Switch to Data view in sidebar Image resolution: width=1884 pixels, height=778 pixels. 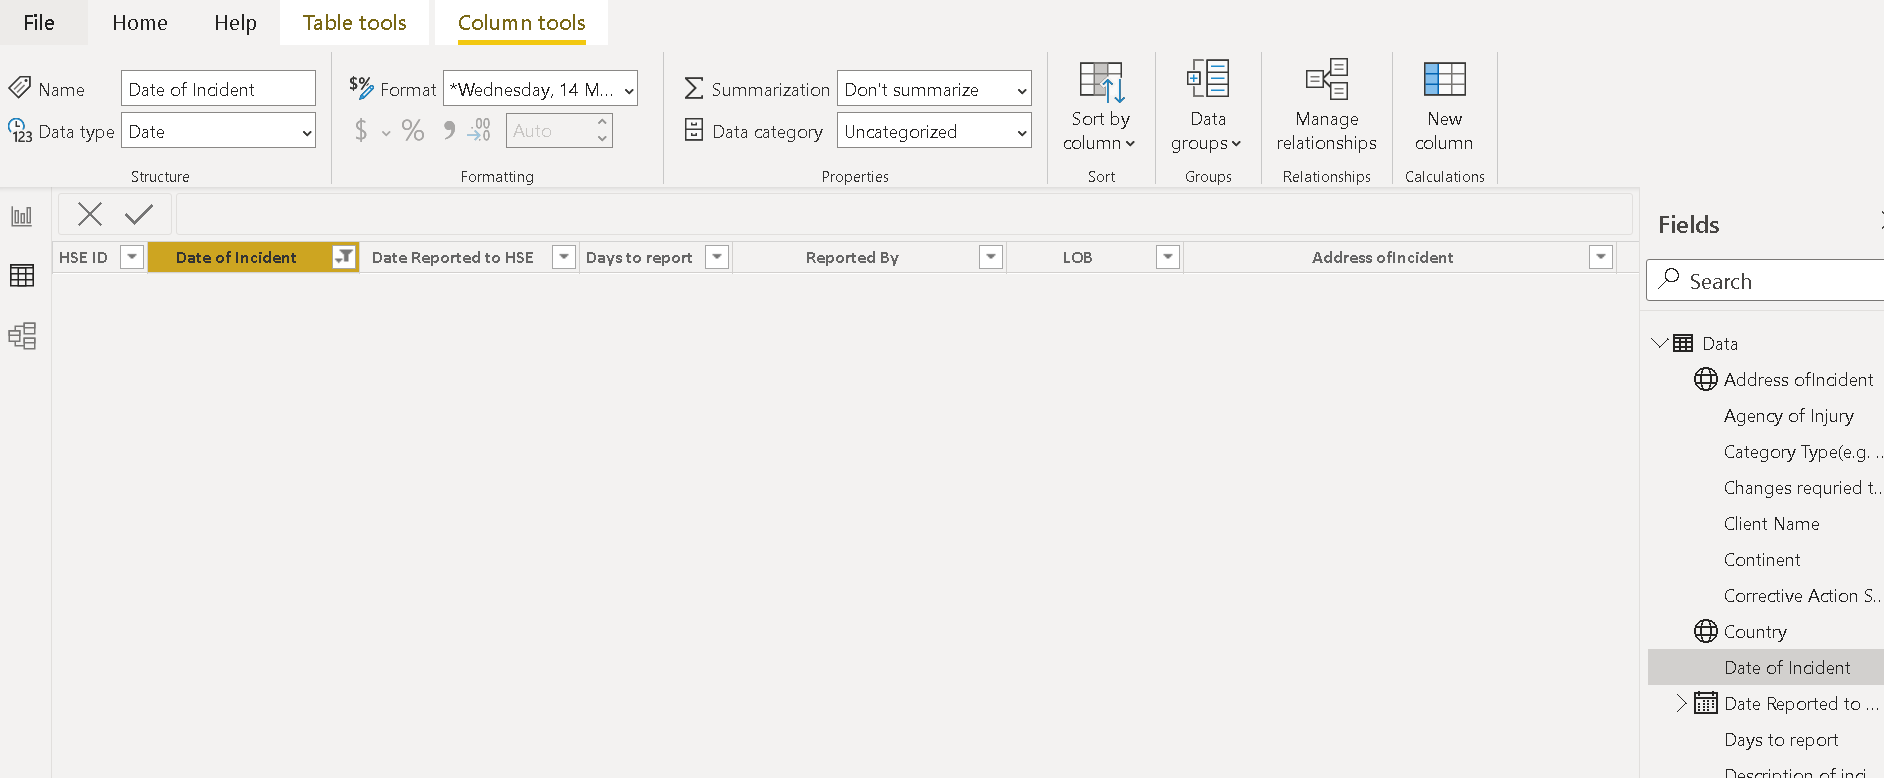[x=22, y=275]
